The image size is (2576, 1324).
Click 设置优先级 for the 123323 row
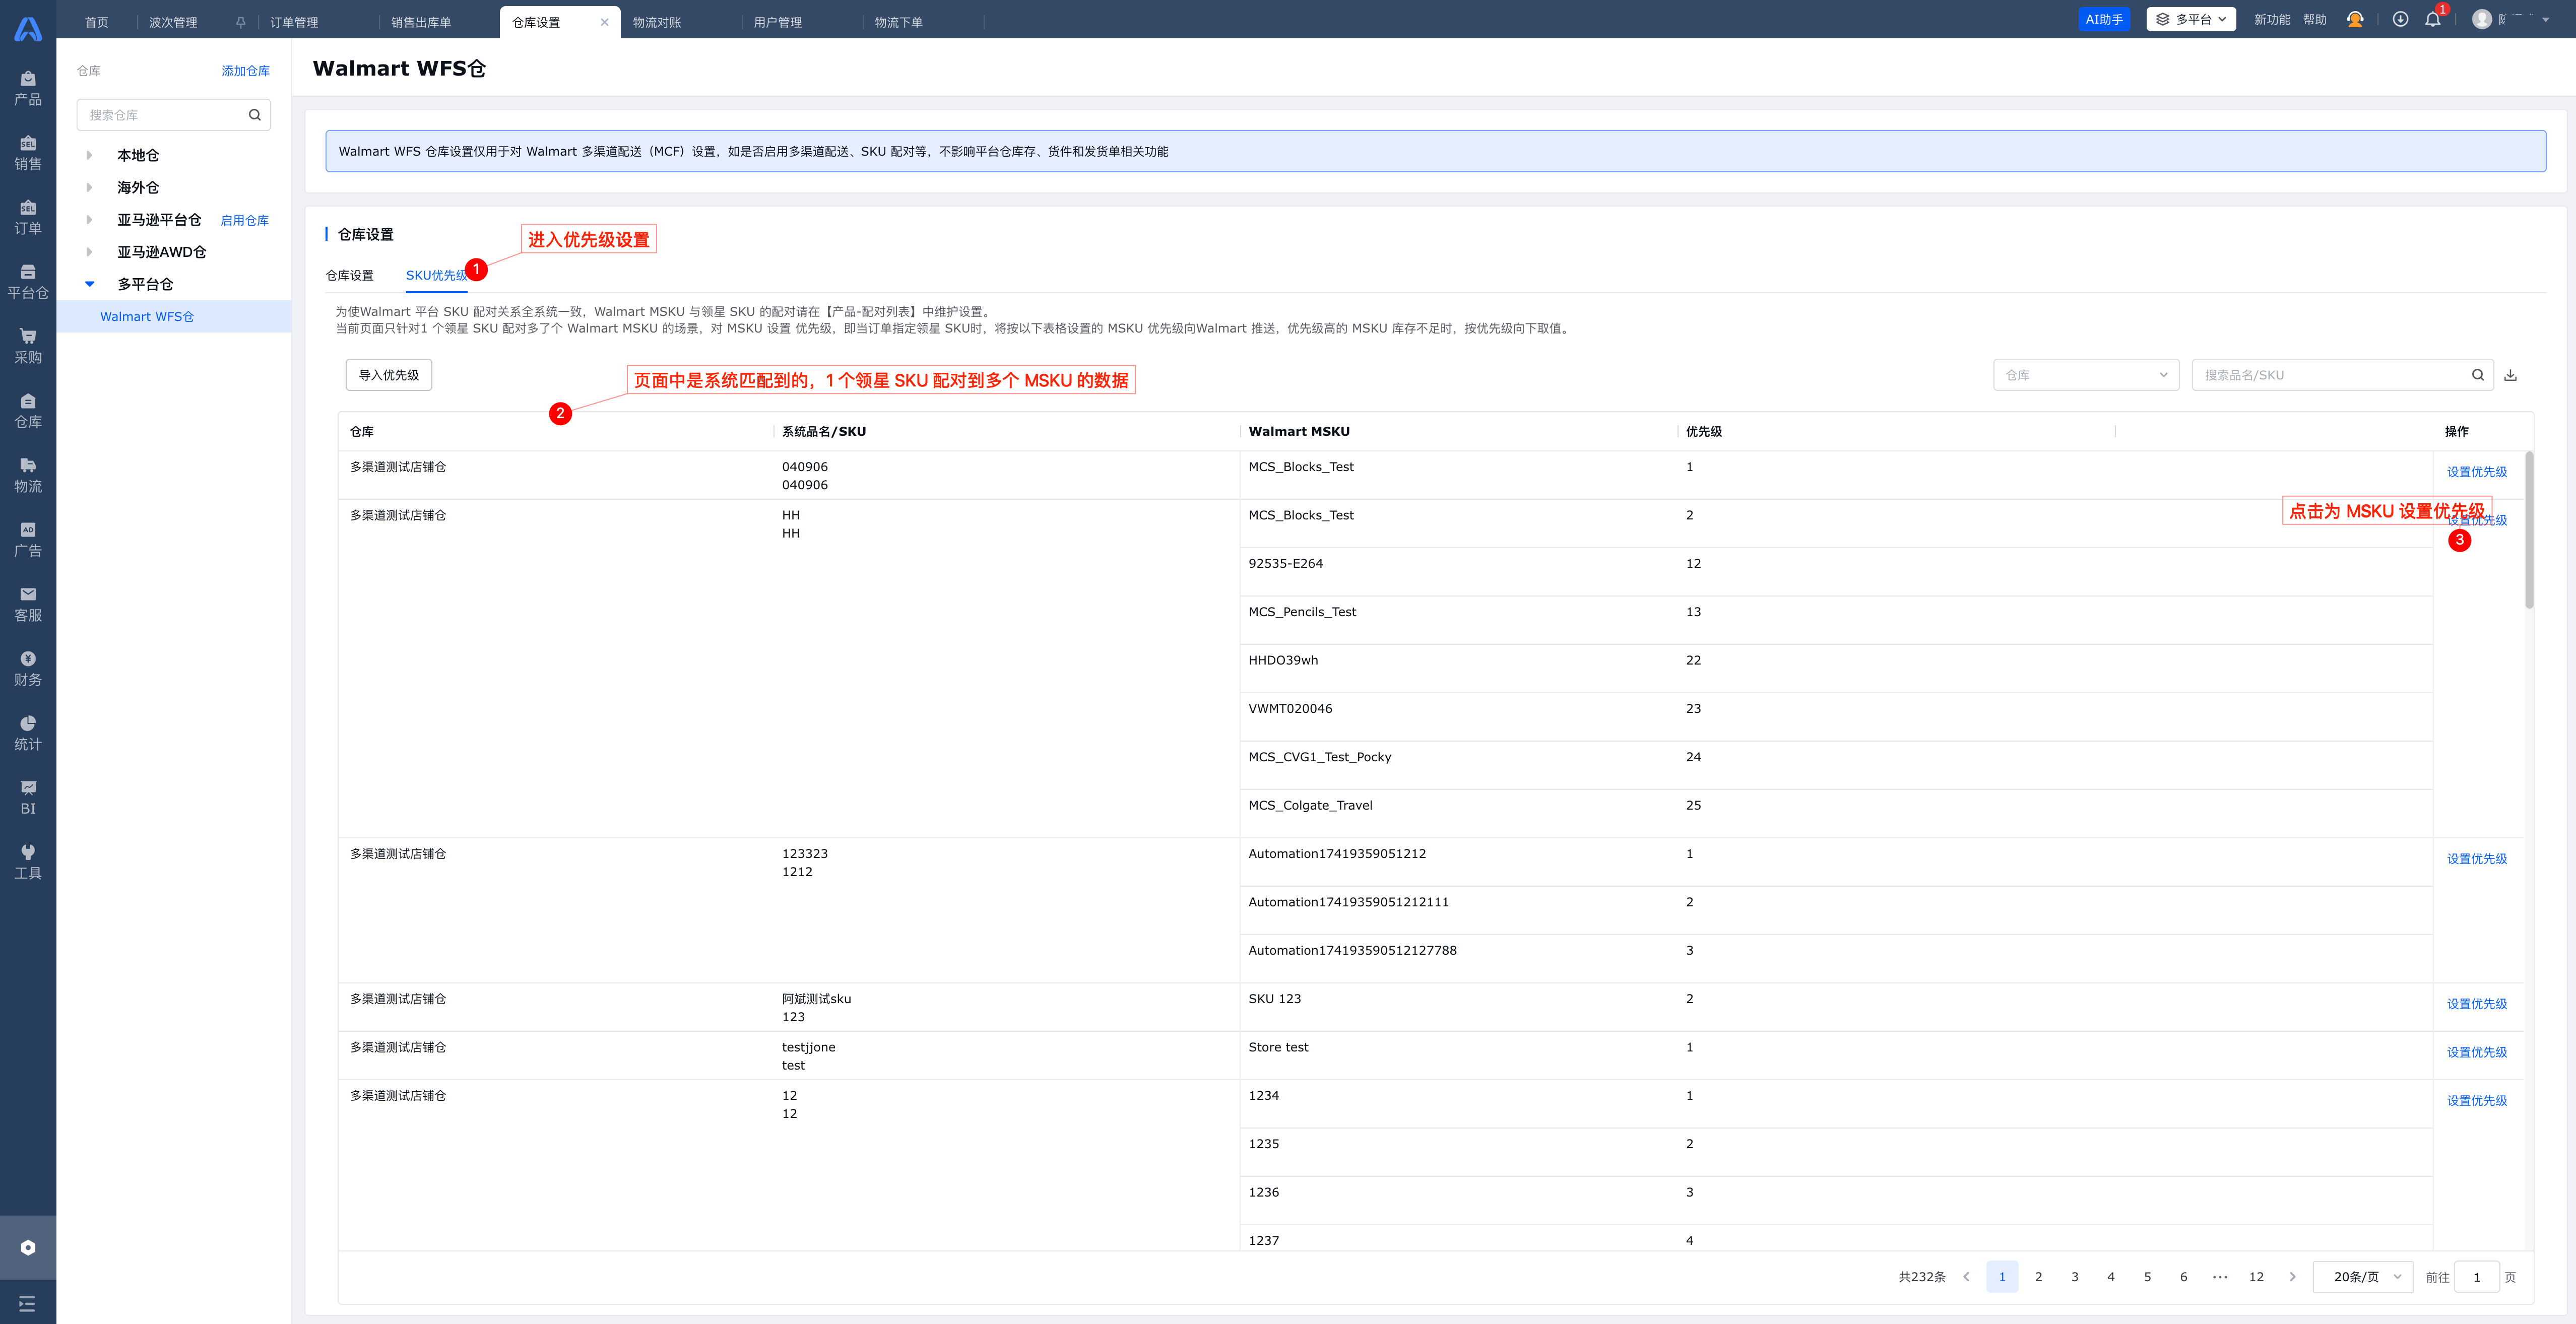[x=2477, y=859]
